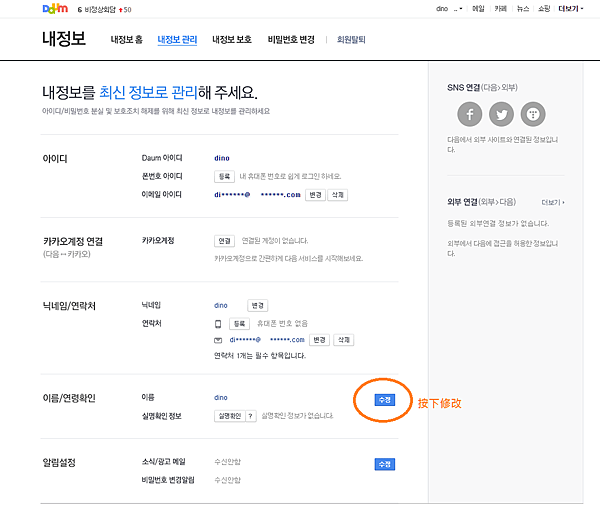
Task: Click 연결 button for 카카오계정
Action: coord(224,241)
